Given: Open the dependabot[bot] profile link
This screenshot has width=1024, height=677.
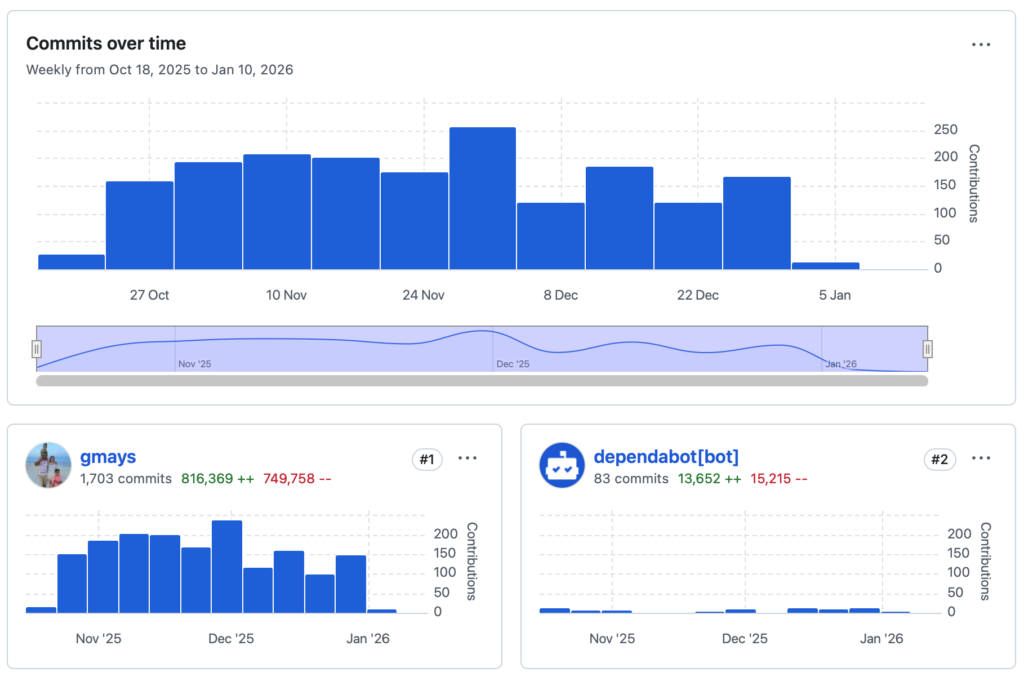Looking at the screenshot, I should point(666,457).
